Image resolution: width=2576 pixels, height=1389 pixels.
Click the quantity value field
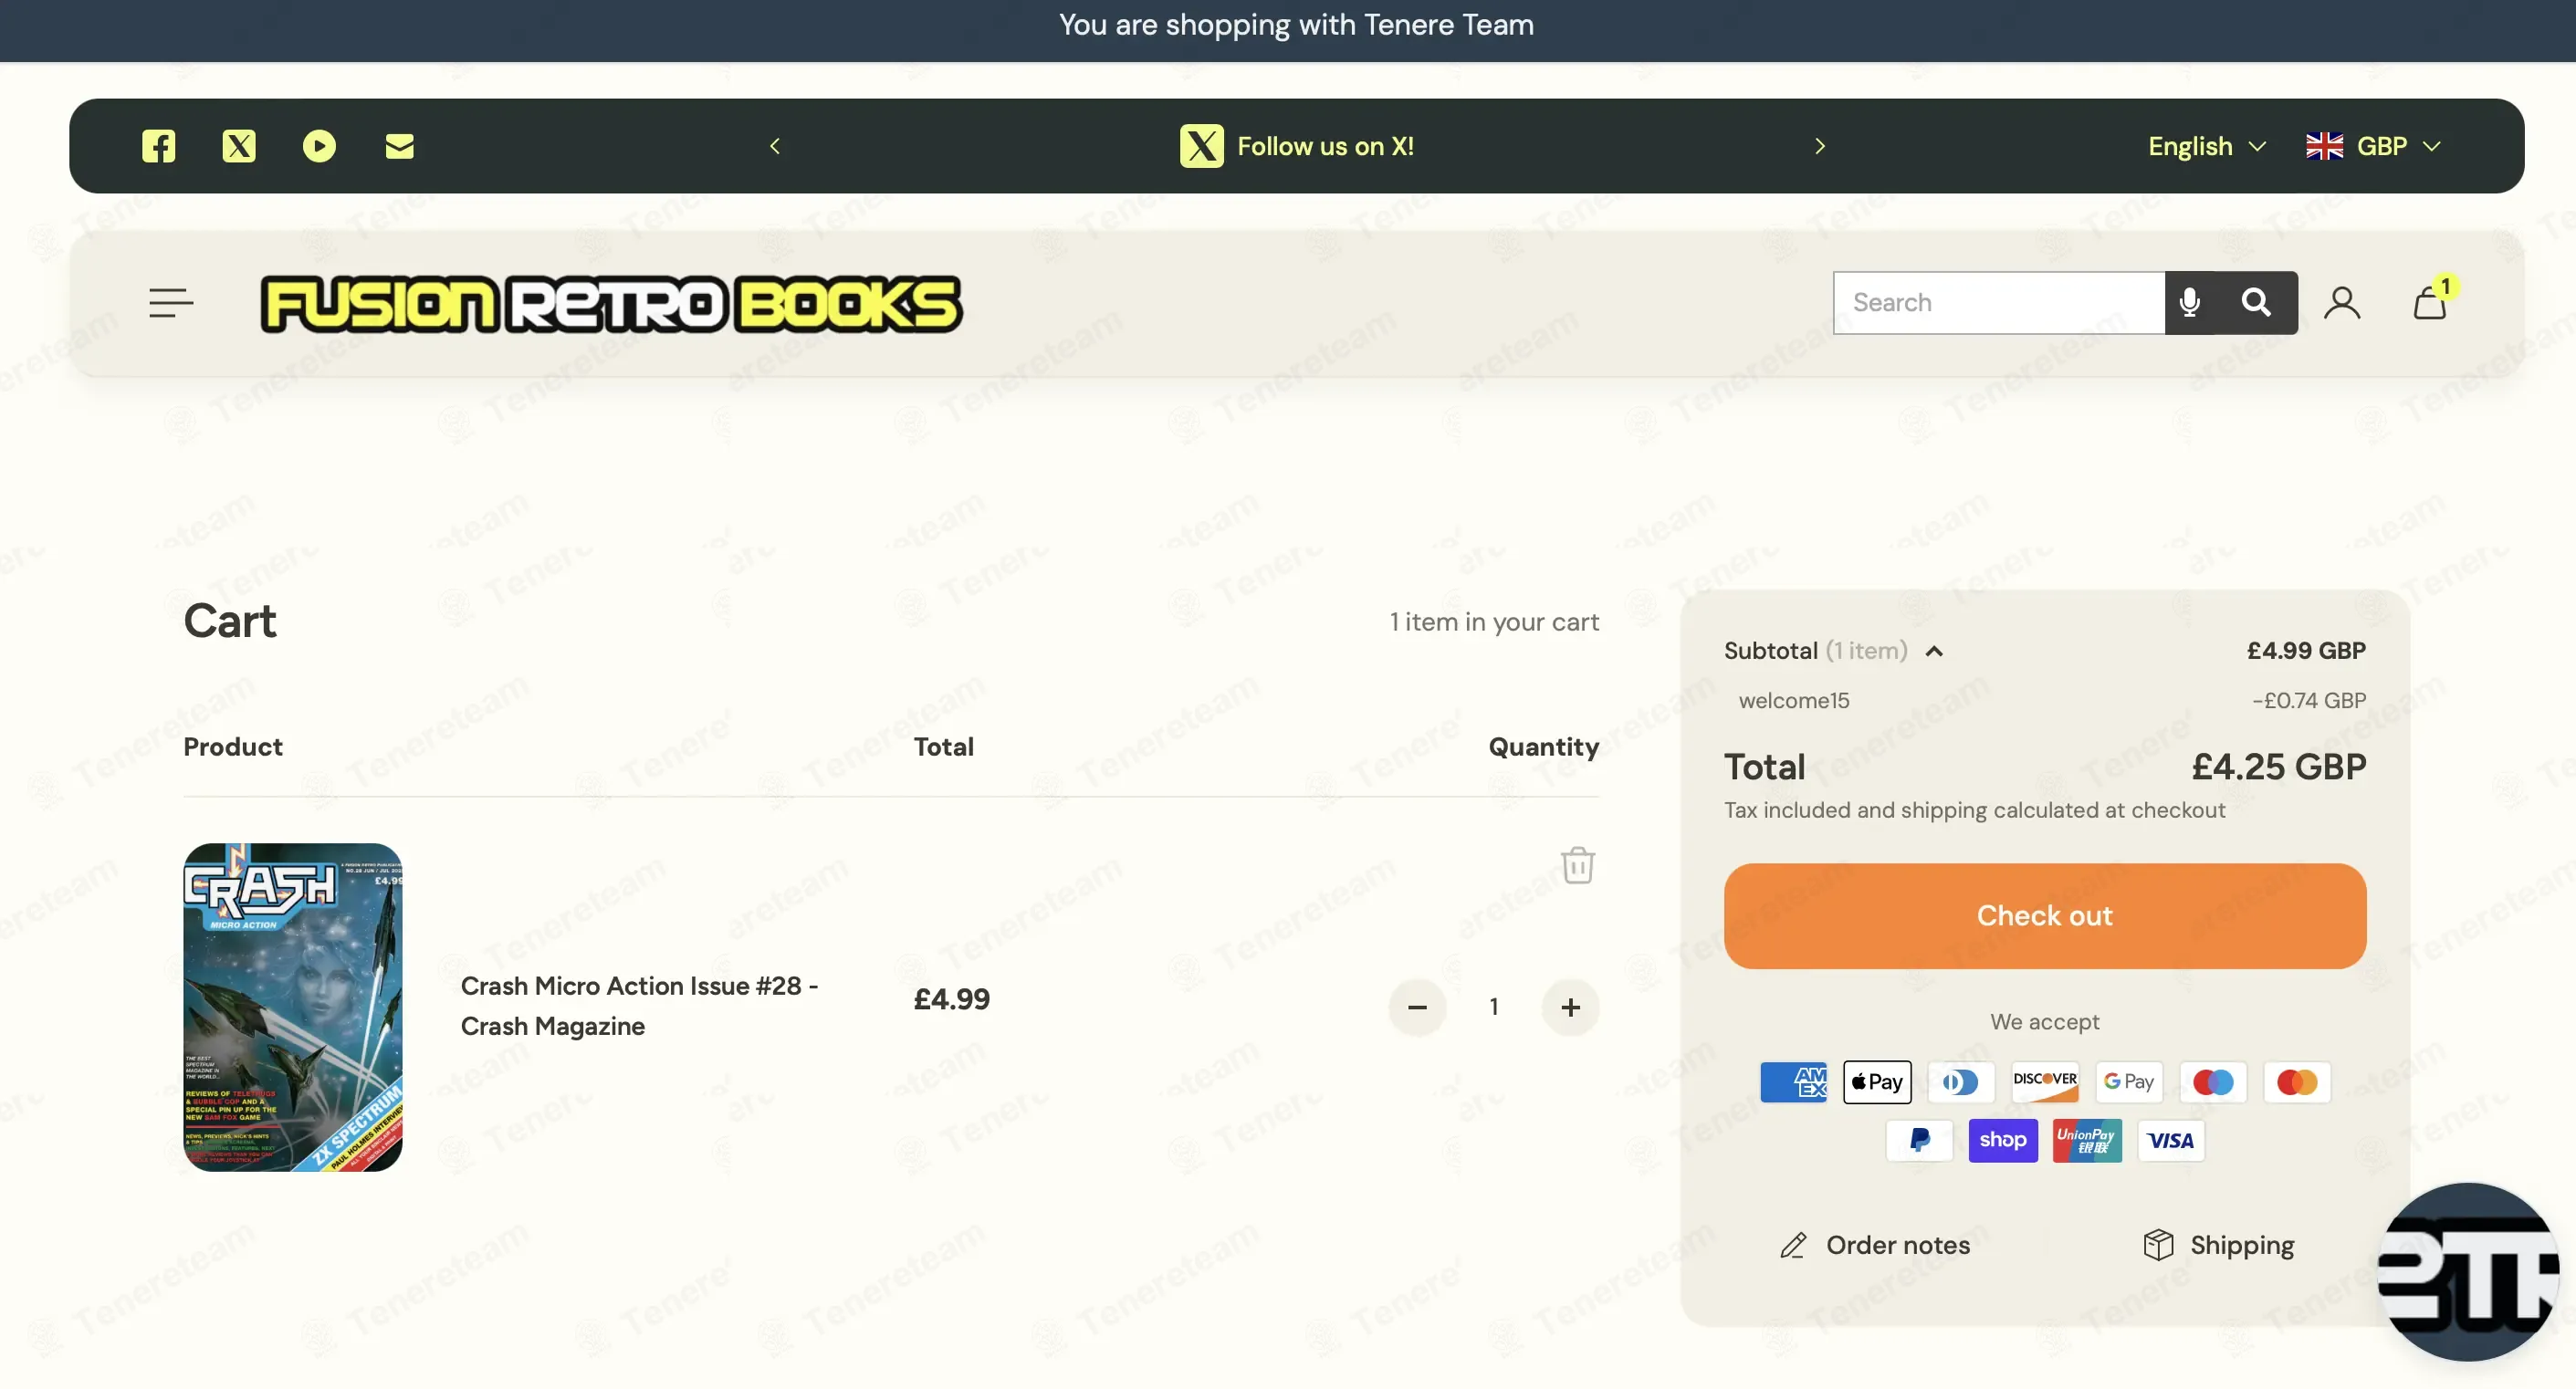[x=1494, y=1007]
